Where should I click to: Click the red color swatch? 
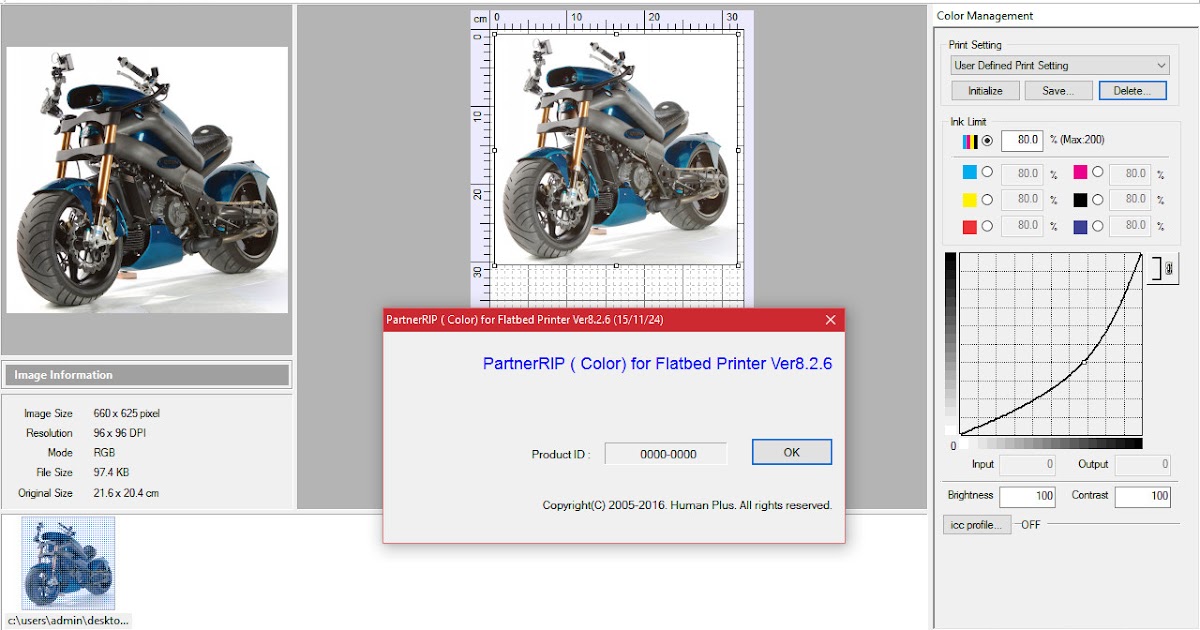(x=969, y=227)
